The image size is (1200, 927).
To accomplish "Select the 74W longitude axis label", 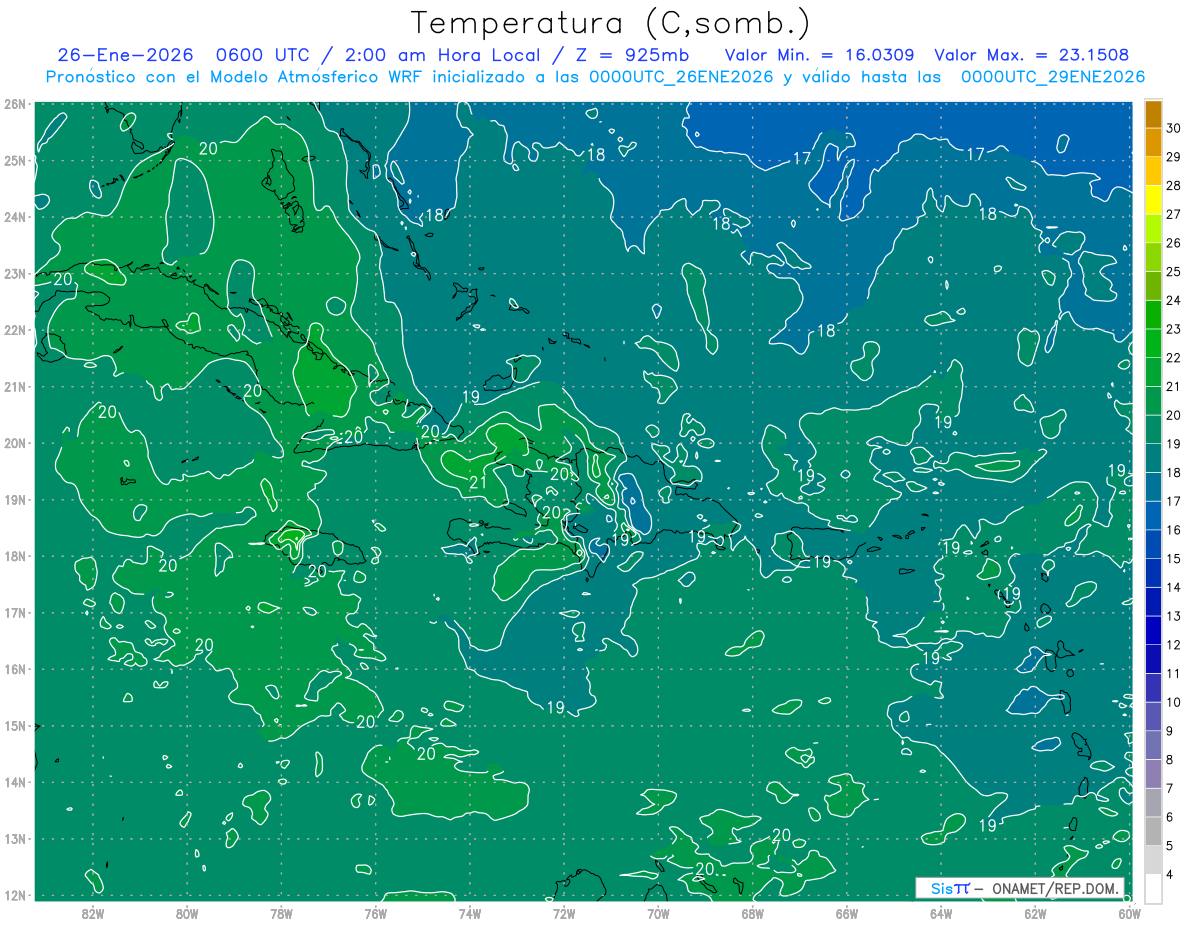I will tap(470, 913).
